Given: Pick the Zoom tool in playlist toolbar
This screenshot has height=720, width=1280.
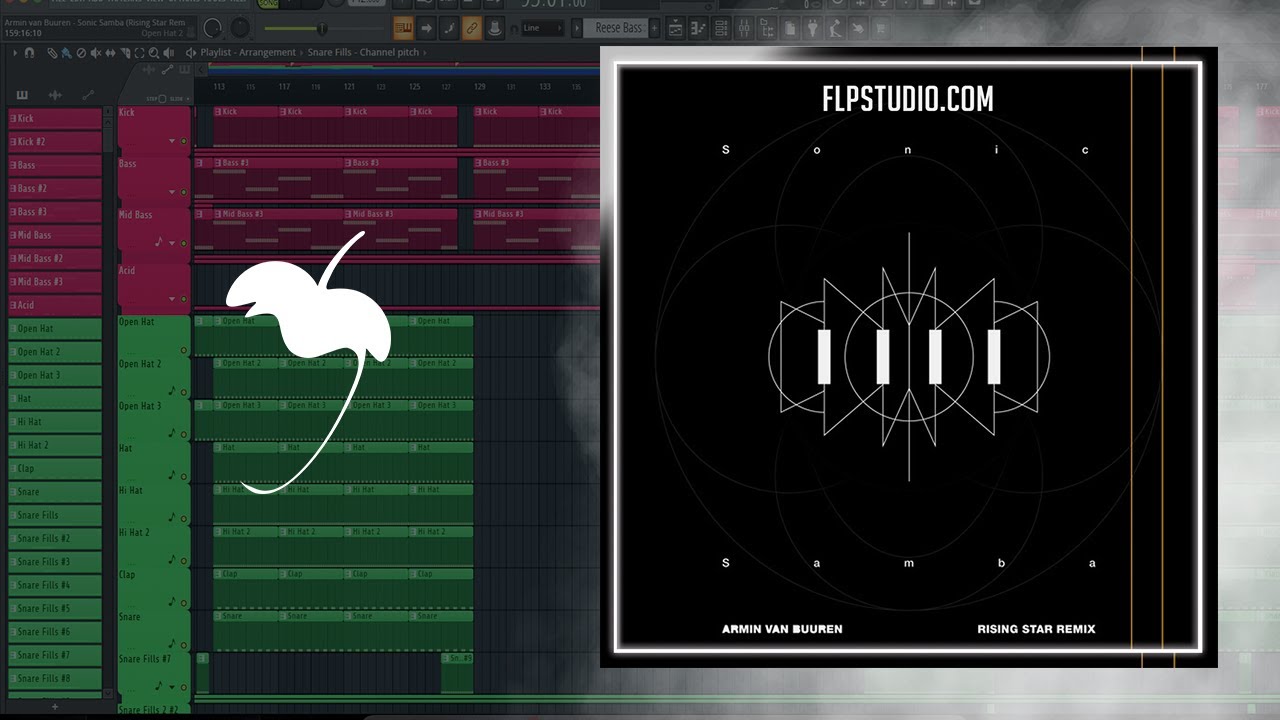Looking at the screenshot, I should (x=154, y=52).
